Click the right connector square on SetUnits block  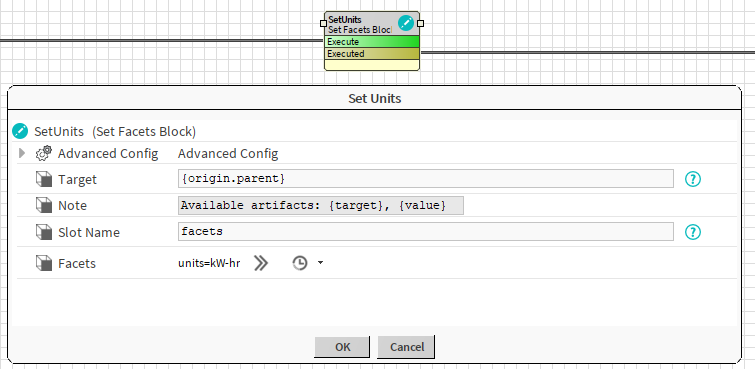point(420,23)
